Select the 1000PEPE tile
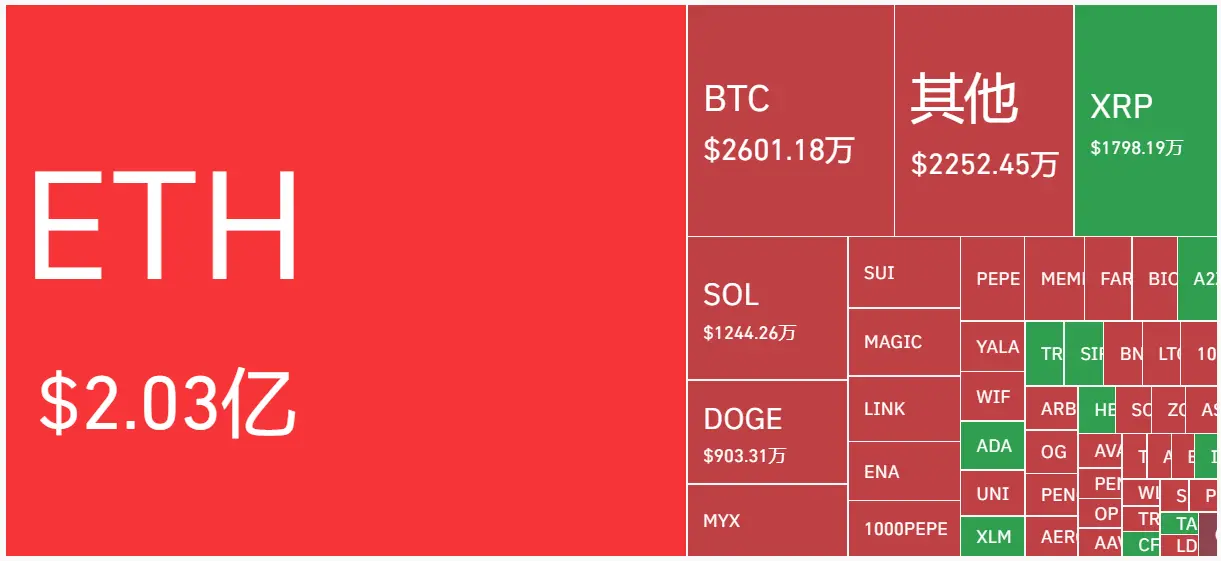The width and height of the screenshot is (1221, 561). coord(903,528)
